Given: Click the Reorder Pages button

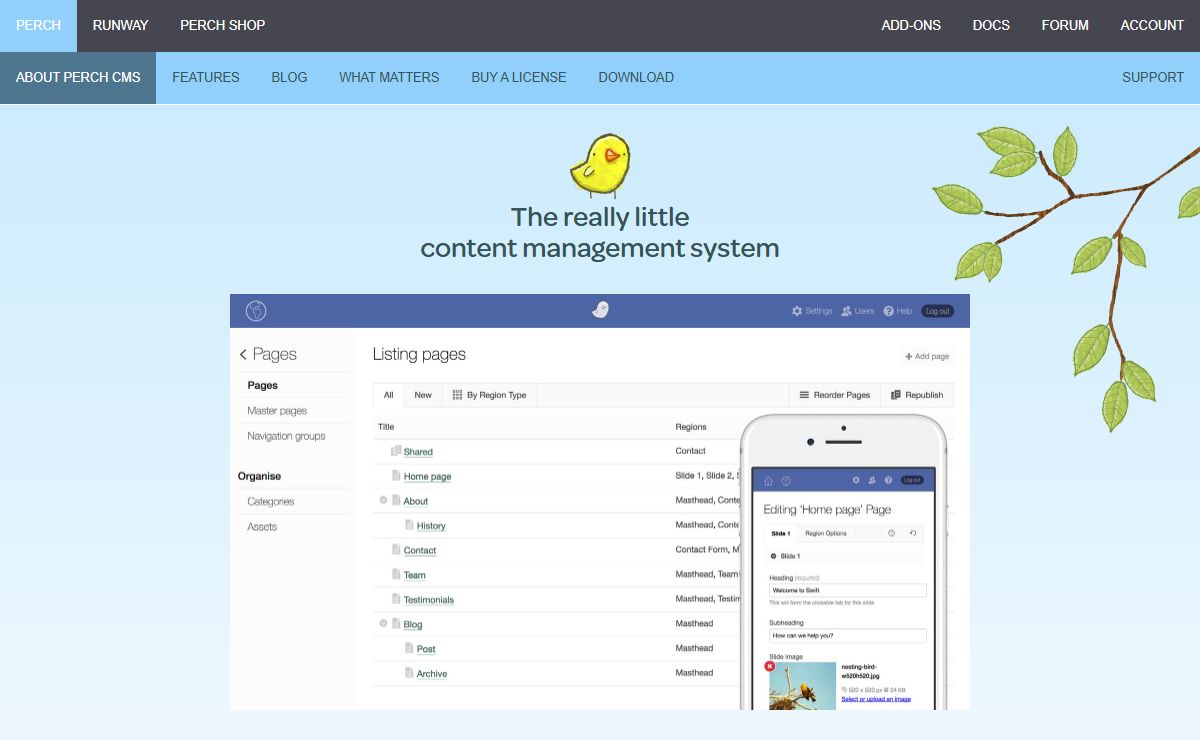Looking at the screenshot, I should [835, 395].
